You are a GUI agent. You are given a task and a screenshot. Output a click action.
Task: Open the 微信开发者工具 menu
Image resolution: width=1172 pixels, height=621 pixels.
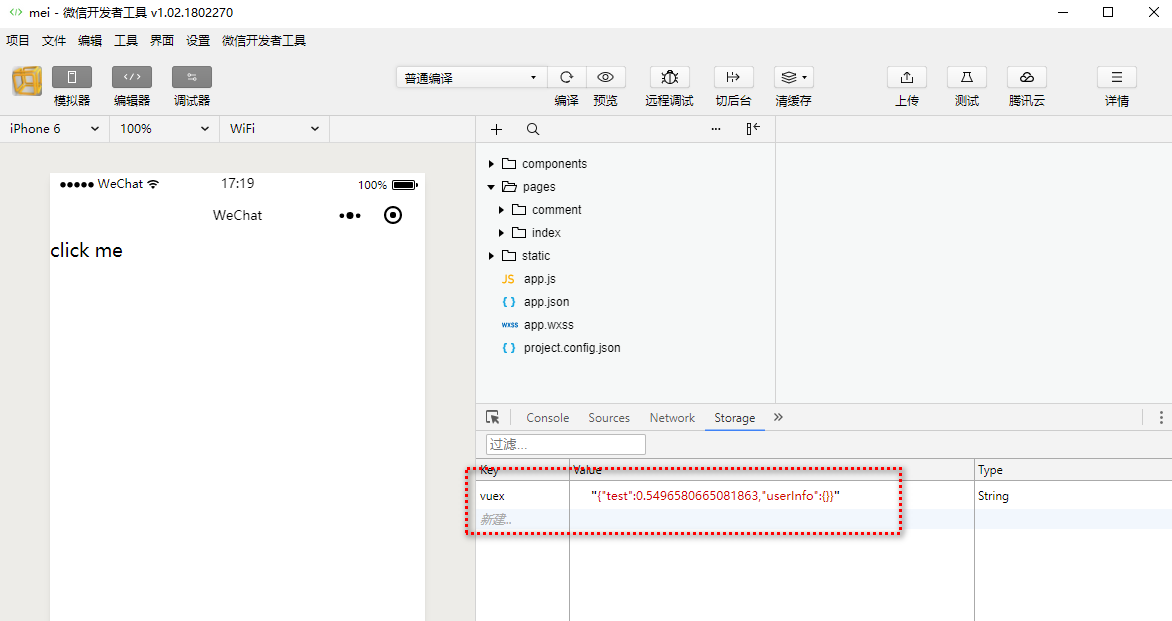[x=264, y=40]
